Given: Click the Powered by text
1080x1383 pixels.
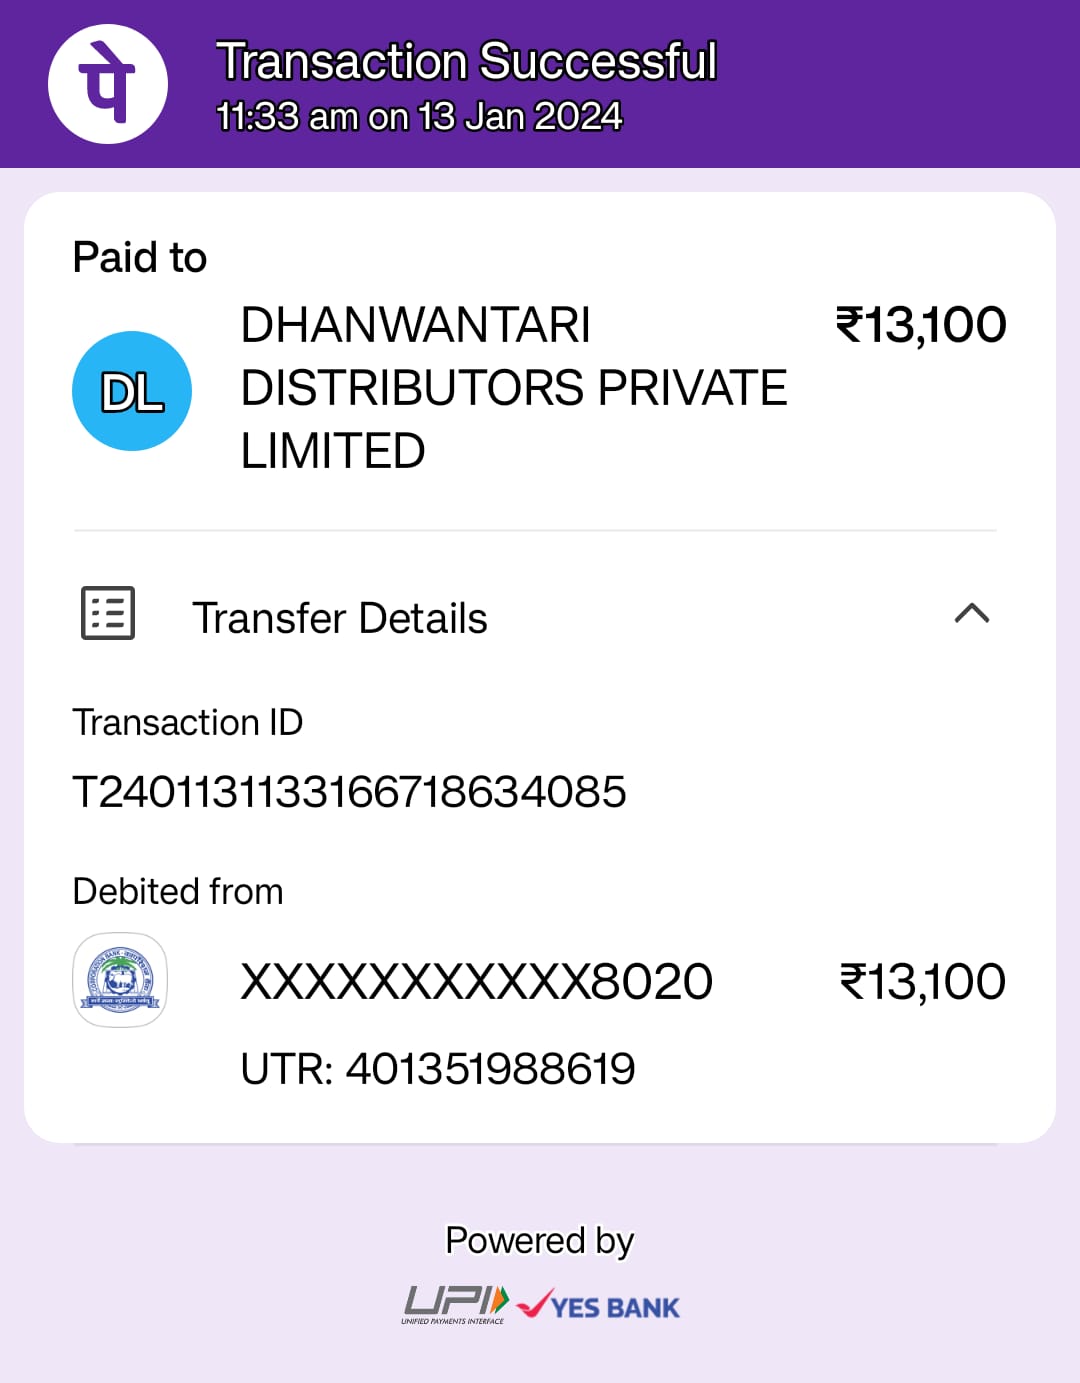Looking at the screenshot, I should click(540, 1241).
